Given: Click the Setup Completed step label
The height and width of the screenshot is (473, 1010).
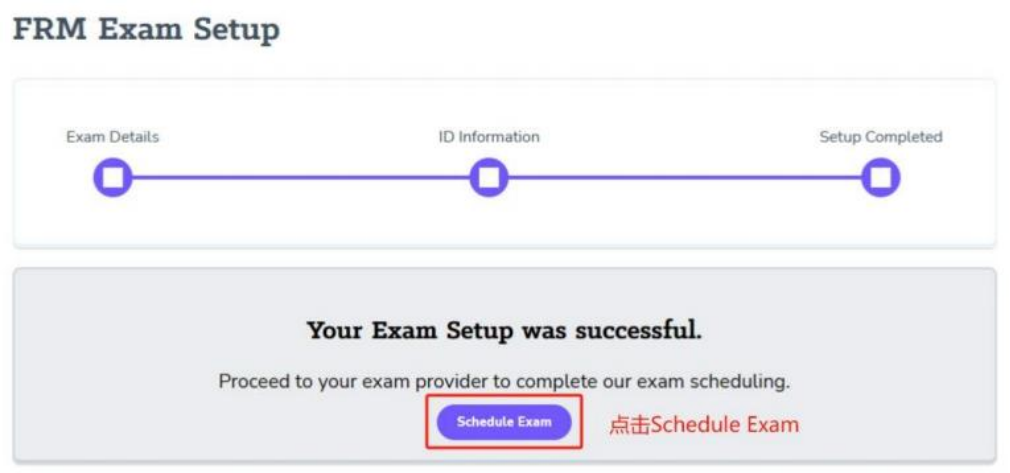Looking at the screenshot, I should point(880,137).
